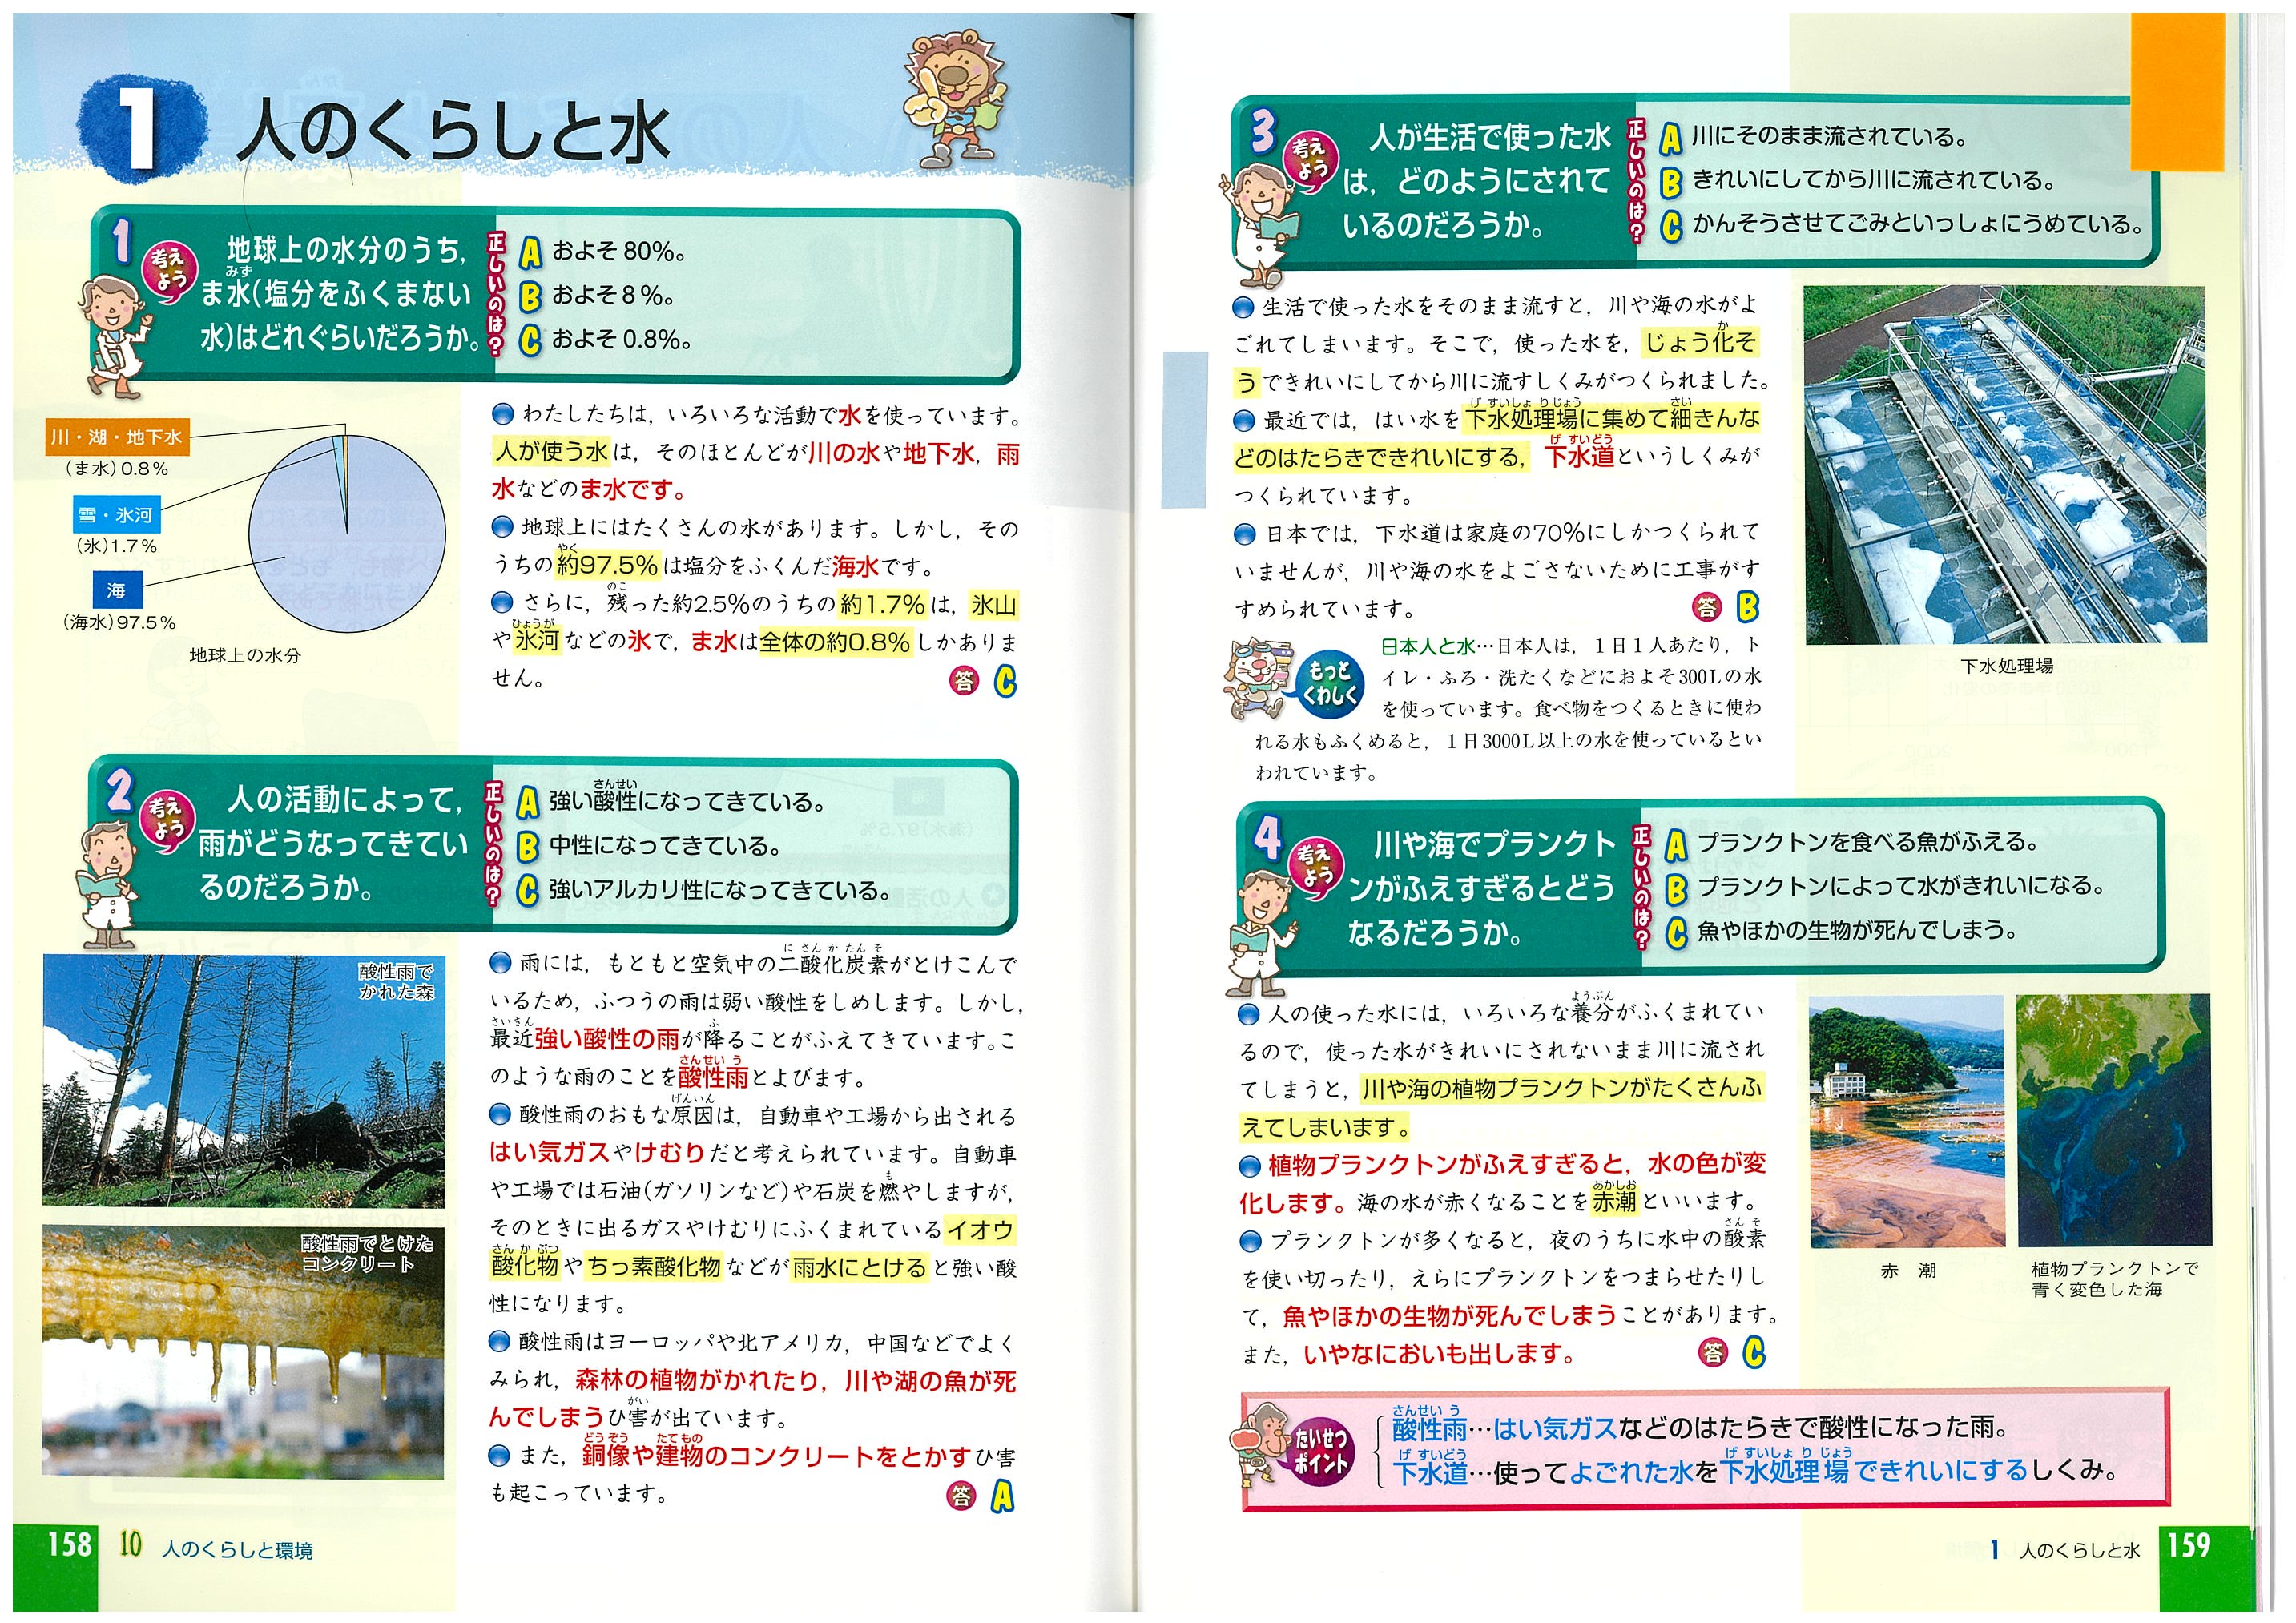Click the pie chart of 地球上の水分
2296x1623 pixels.
tap(346, 534)
